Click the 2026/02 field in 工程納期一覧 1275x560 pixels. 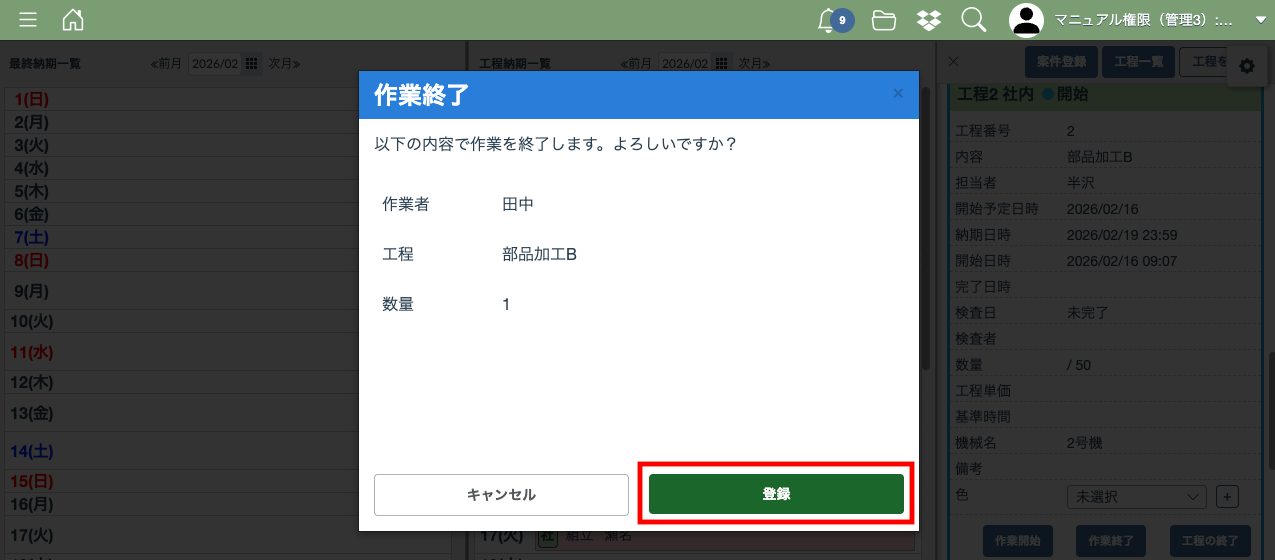(685, 63)
